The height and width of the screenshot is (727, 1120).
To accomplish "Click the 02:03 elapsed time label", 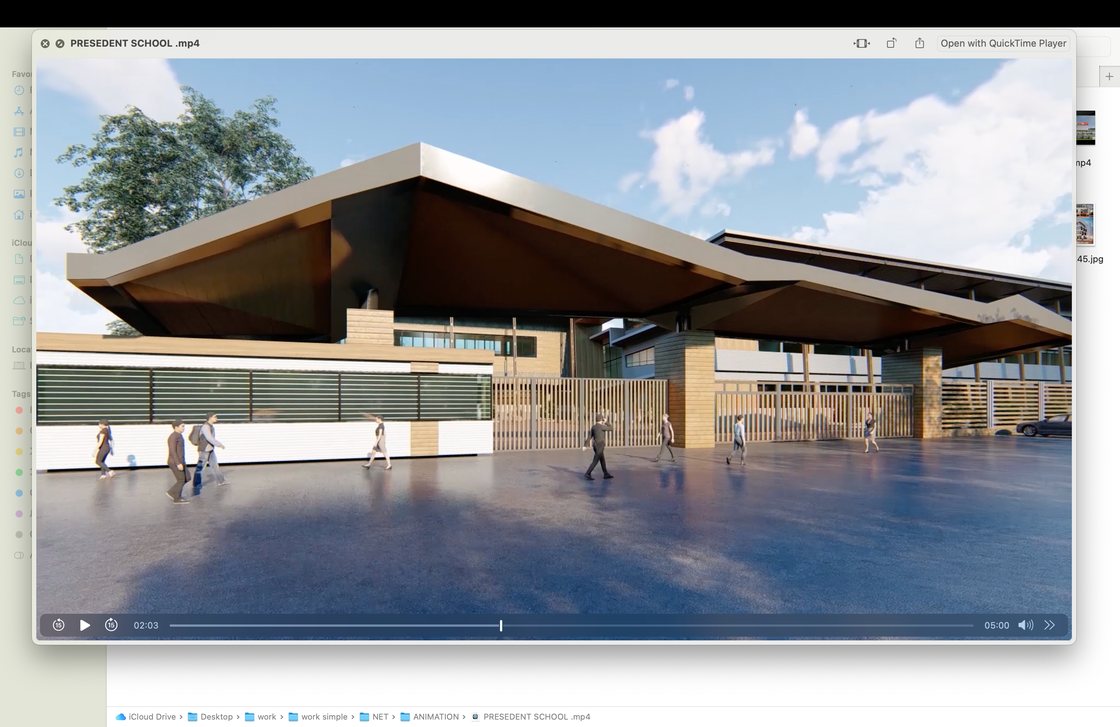I will pyautogui.click(x=146, y=626).
